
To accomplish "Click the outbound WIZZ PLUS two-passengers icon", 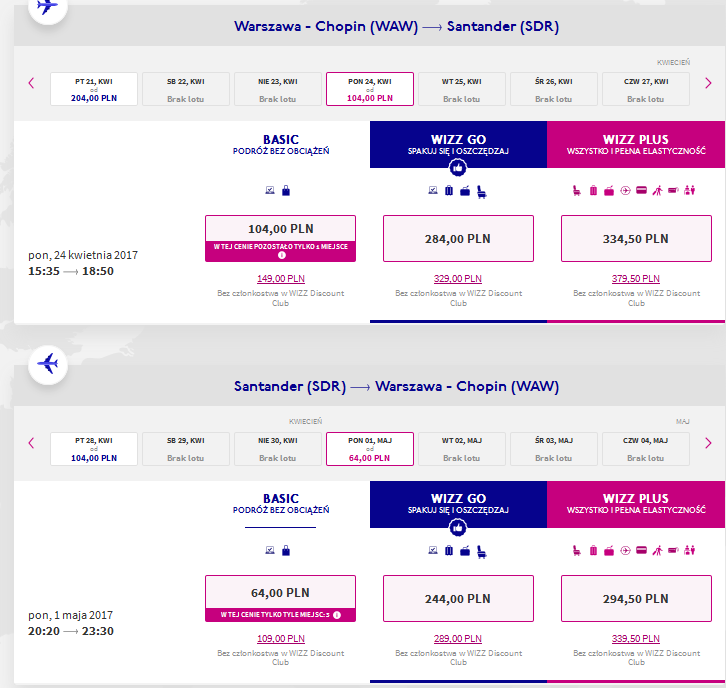I will pos(689,190).
